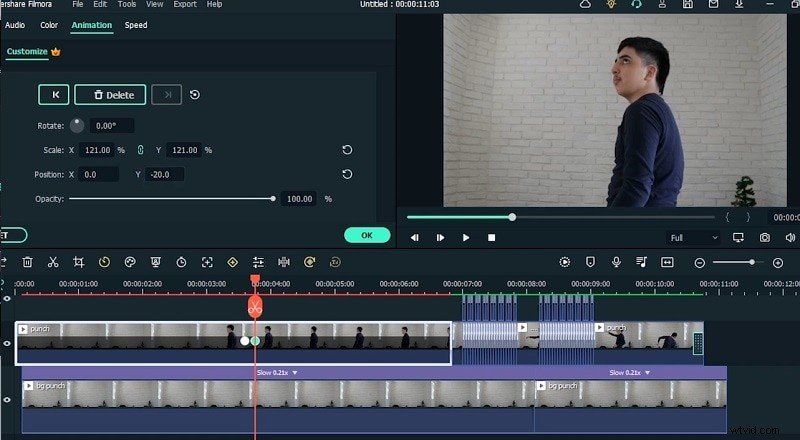The height and width of the screenshot is (440, 800).
Task: Go to next keyframe button
Action: (166, 95)
